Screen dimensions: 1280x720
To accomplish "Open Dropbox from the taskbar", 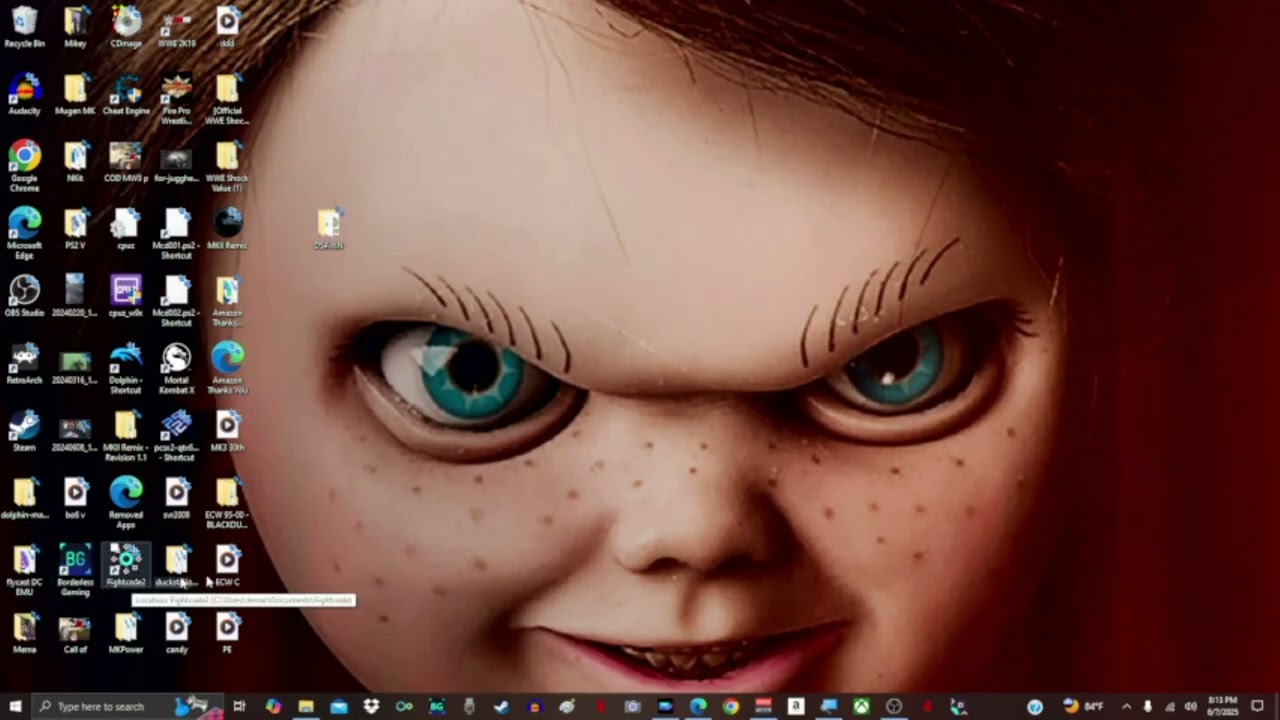I will click(x=371, y=706).
